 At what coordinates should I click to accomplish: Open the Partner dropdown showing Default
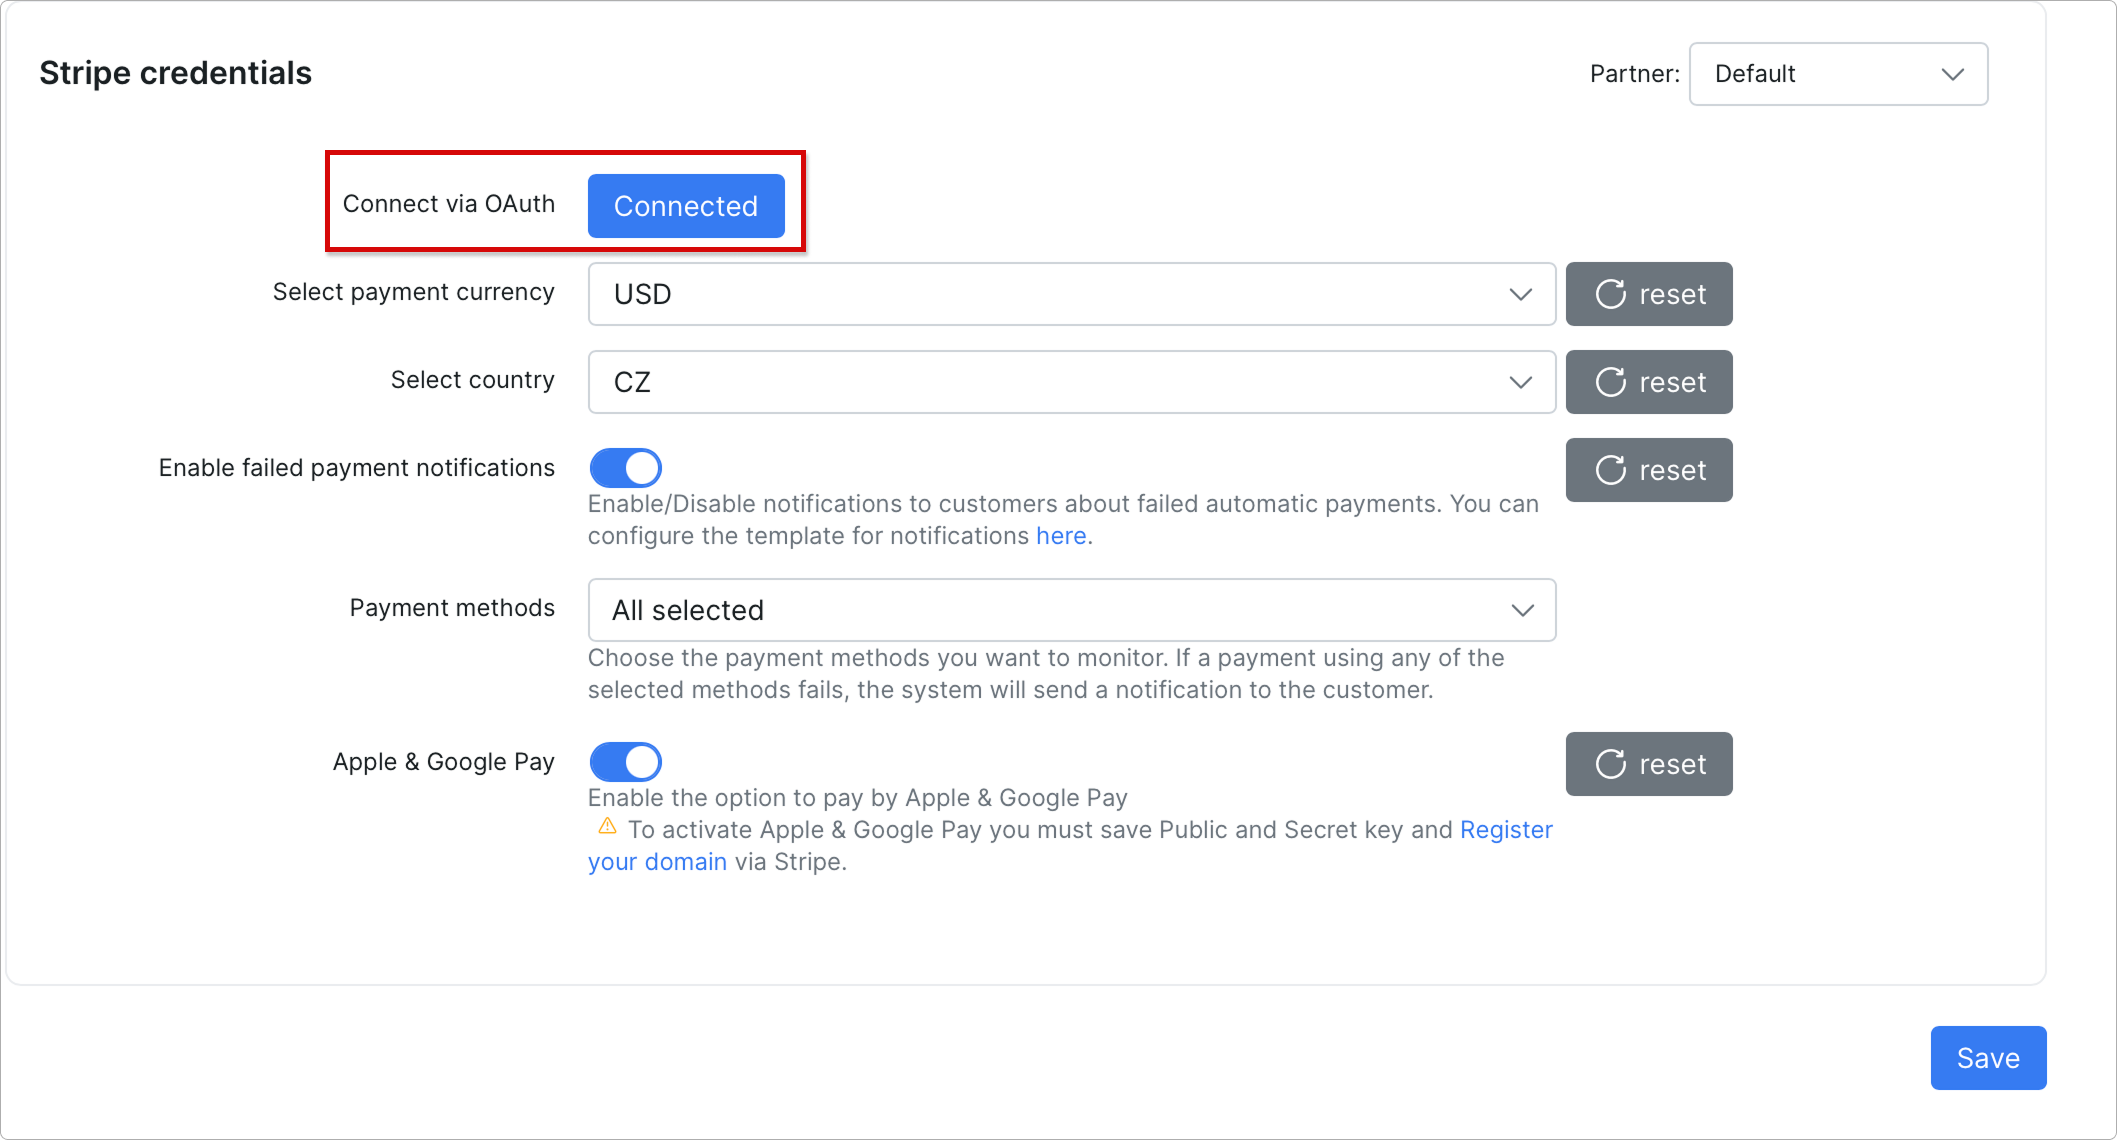1837,73
